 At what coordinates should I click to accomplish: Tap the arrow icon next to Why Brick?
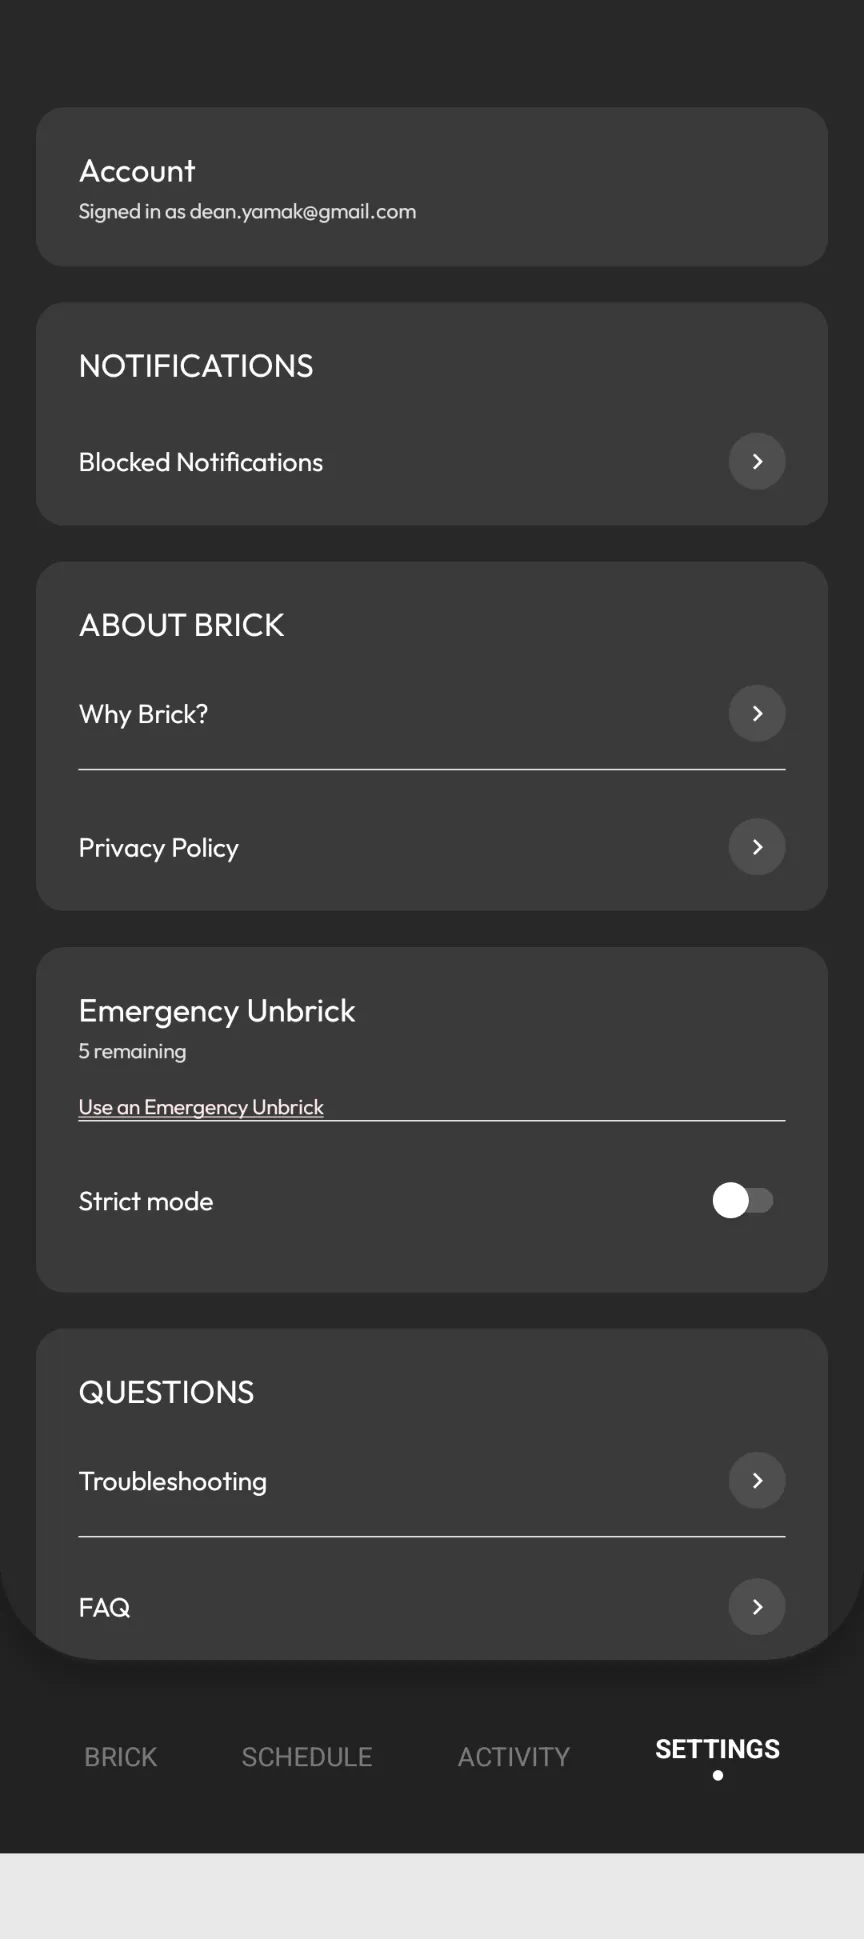pos(757,713)
